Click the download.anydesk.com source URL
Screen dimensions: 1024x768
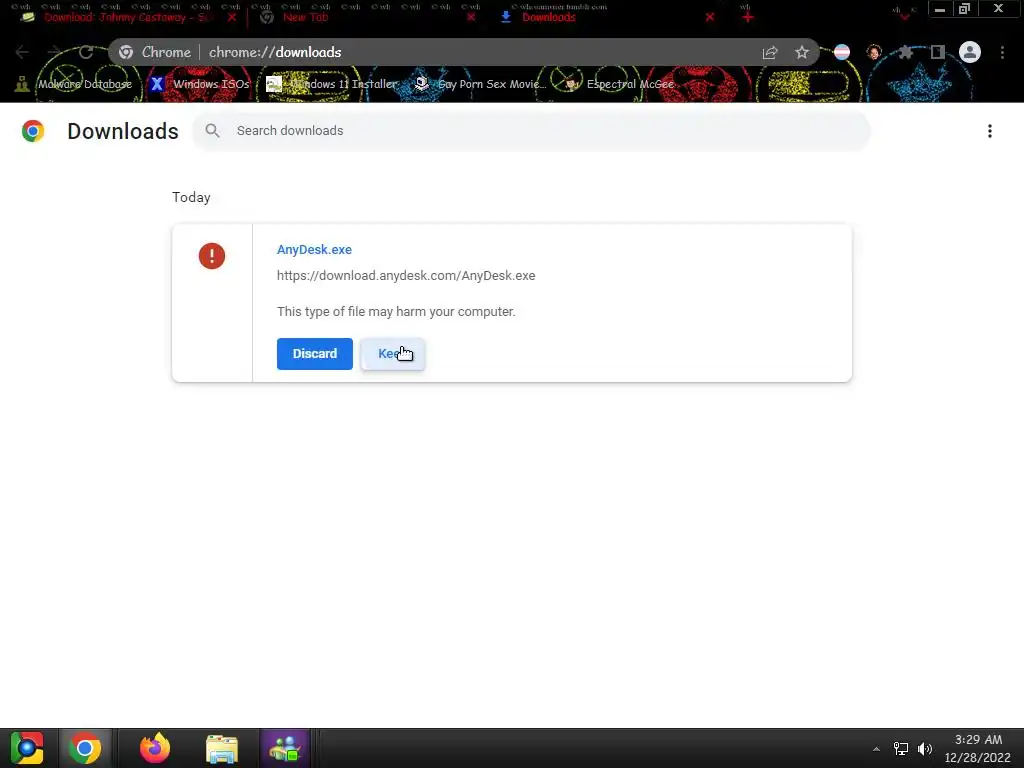point(406,276)
